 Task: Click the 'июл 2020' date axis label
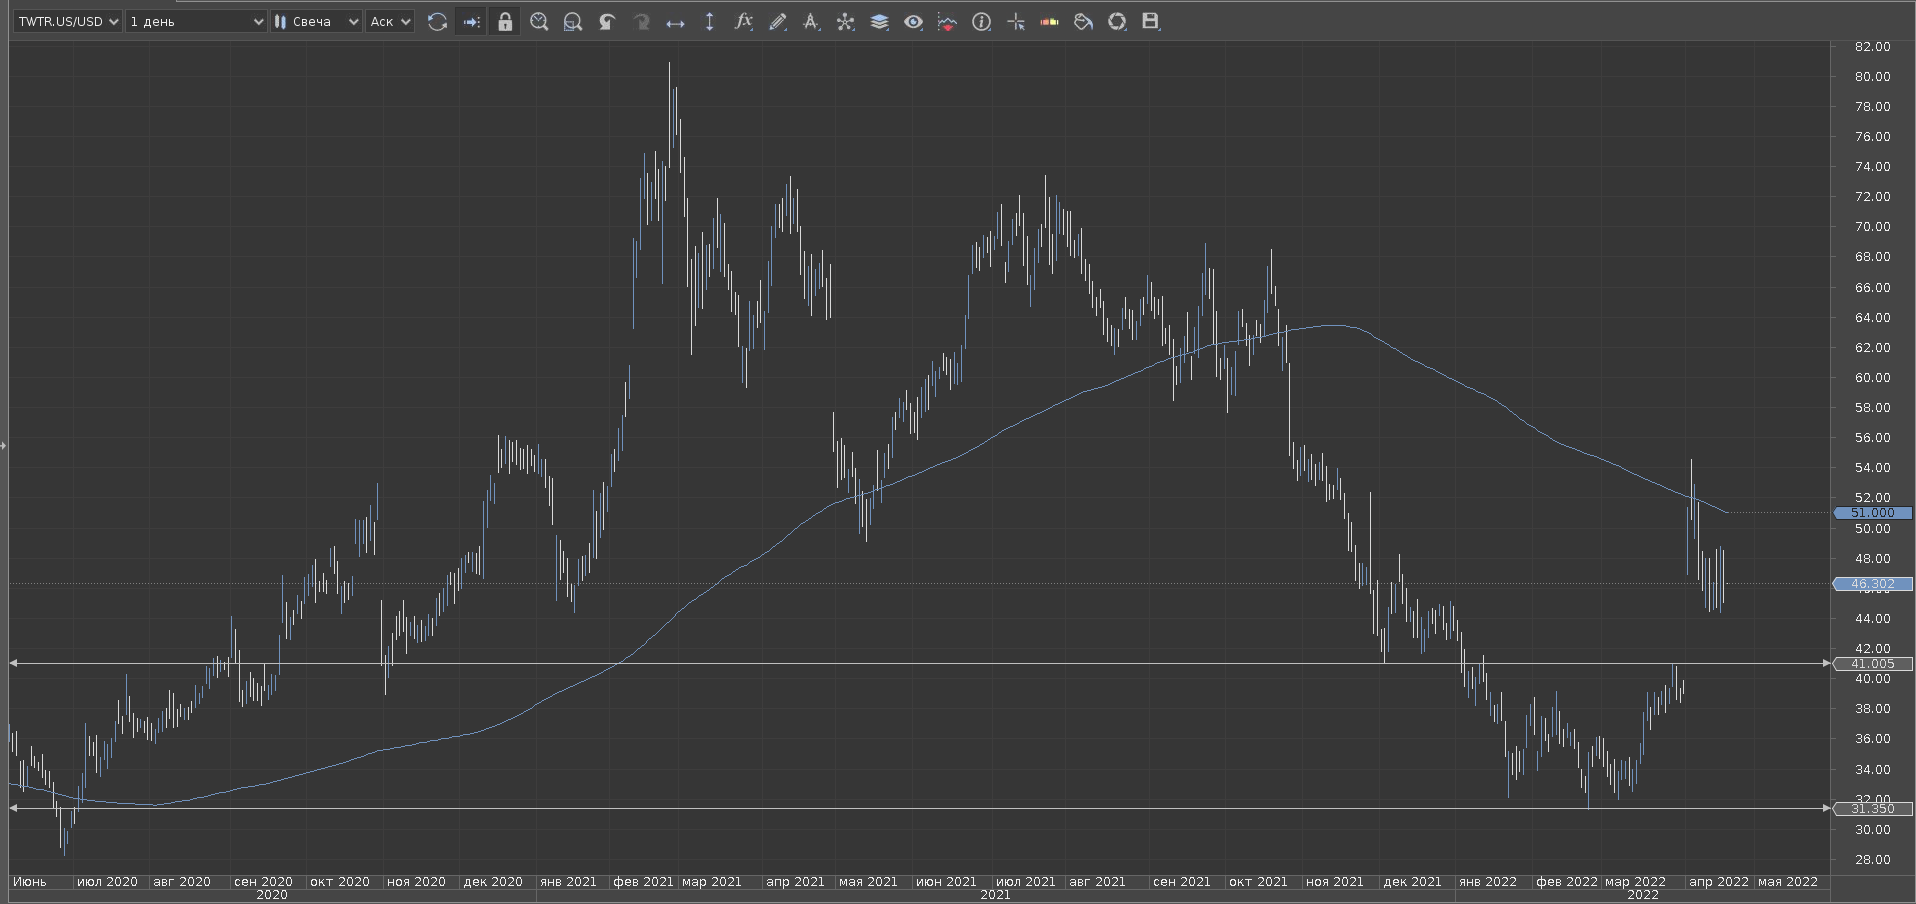pos(107,882)
